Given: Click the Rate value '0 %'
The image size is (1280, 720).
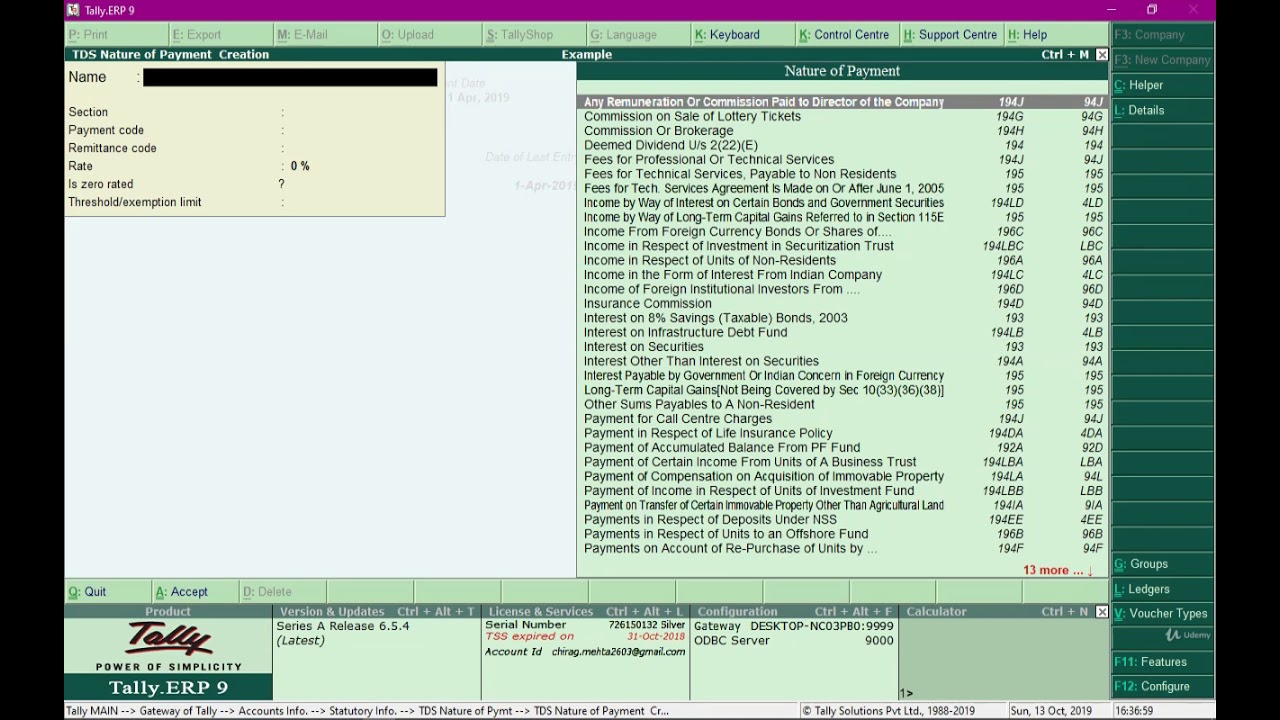Looking at the screenshot, I should pyautogui.click(x=300, y=166).
